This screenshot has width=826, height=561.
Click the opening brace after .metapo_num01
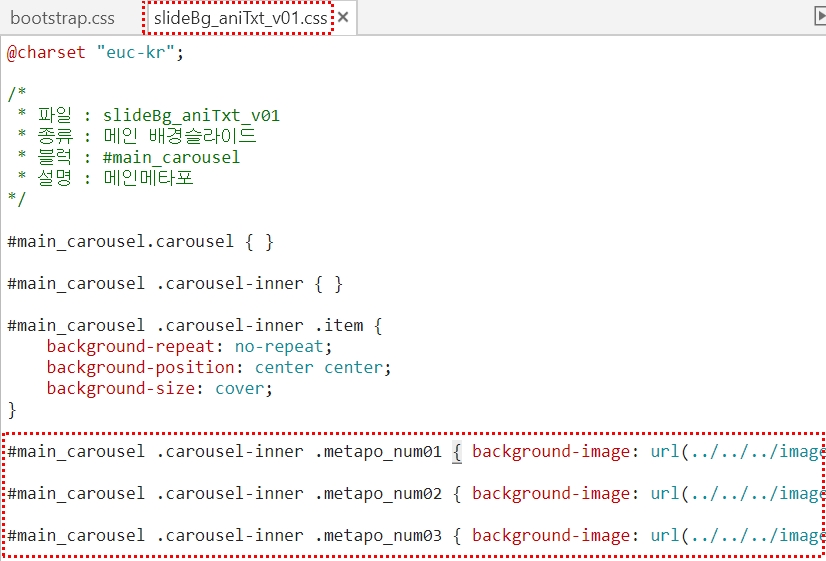(x=457, y=451)
